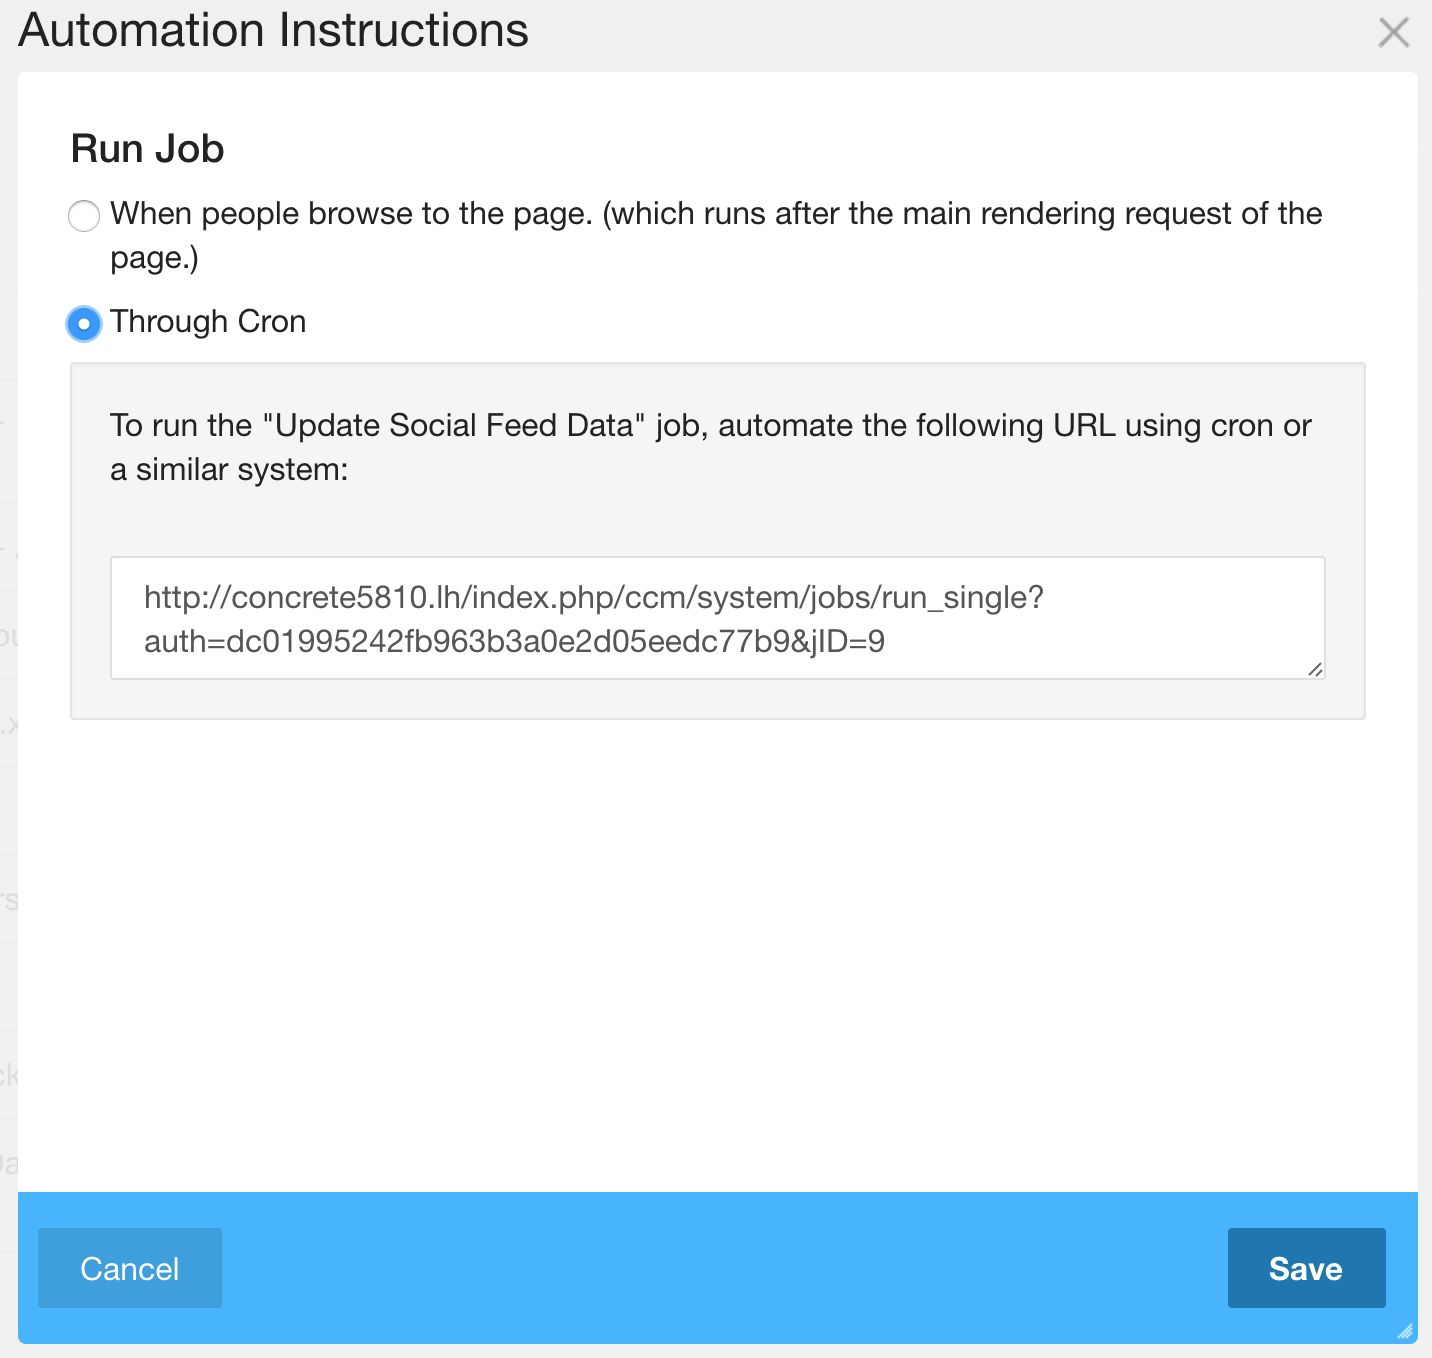Viewport: 1432px width, 1358px height.
Task: Click 'a similar system:' in the instructions
Action: [229, 470]
